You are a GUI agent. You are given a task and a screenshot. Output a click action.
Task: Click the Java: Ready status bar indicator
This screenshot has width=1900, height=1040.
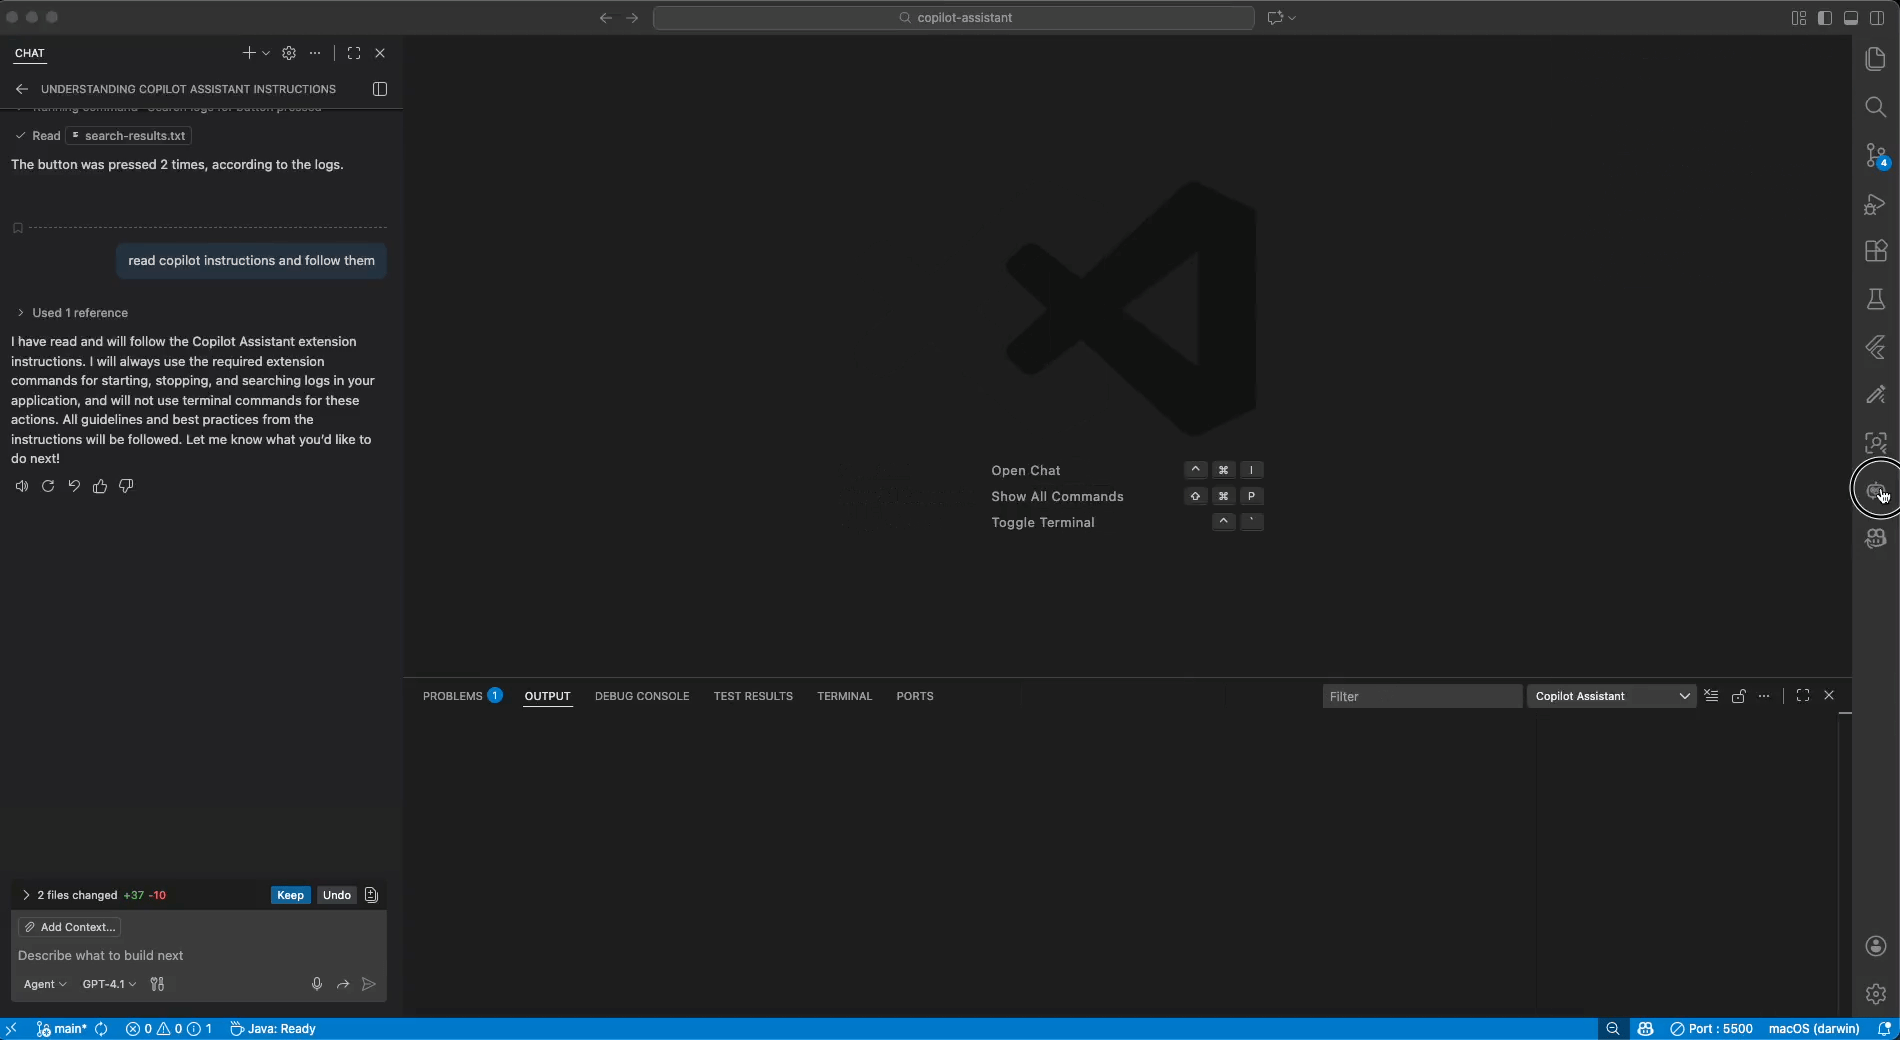tap(272, 1029)
